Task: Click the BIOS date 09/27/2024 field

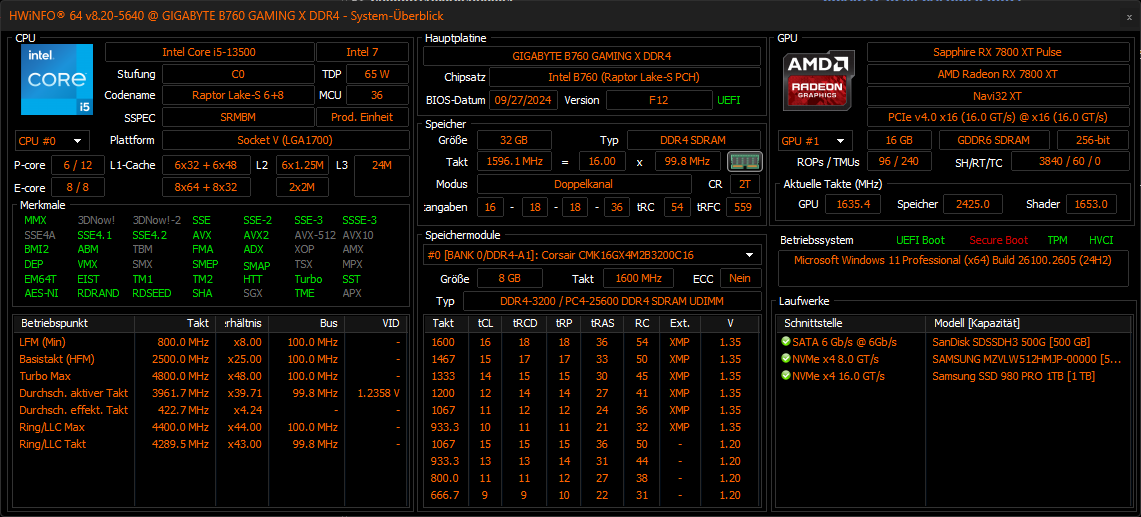Action: point(523,100)
